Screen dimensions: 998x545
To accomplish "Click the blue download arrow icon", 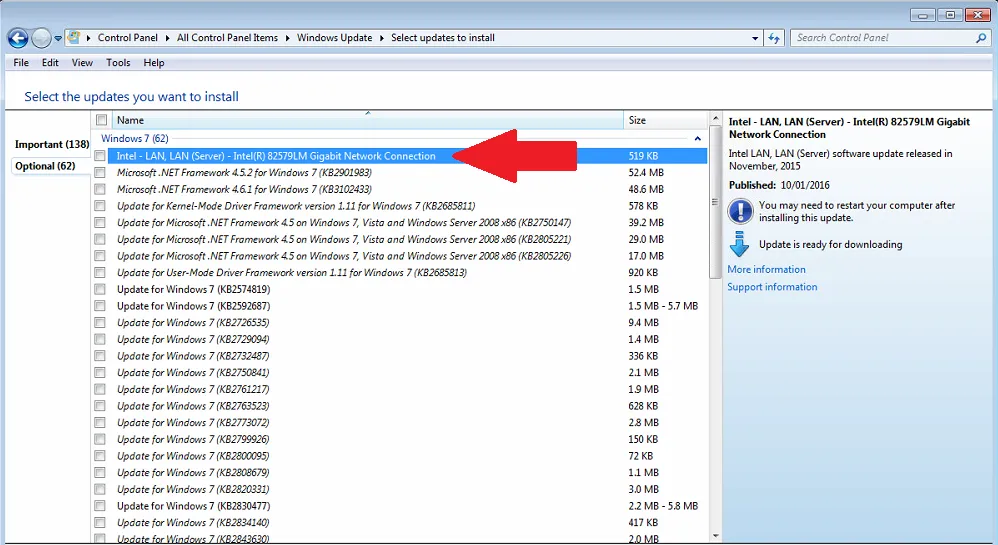I will click(x=739, y=244).
